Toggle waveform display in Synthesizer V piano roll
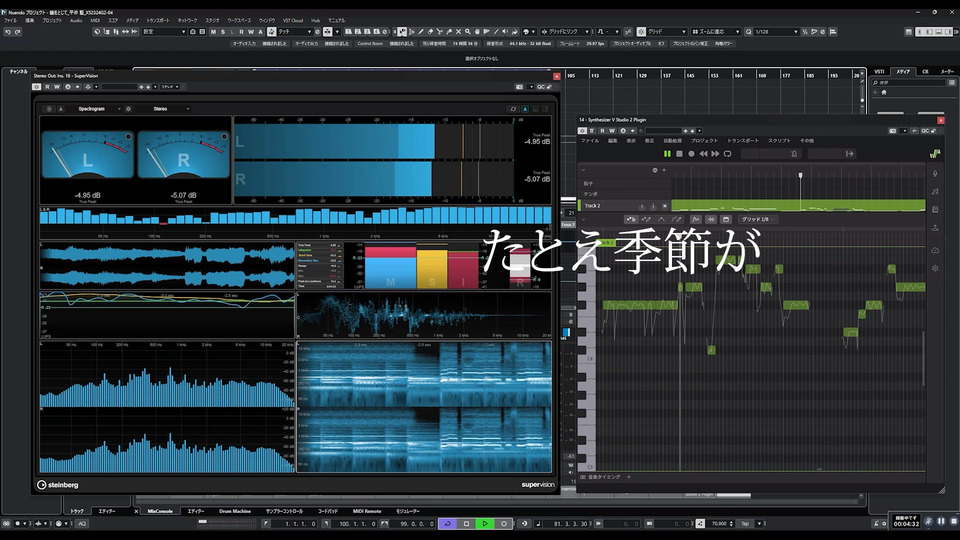 (711, 219)
